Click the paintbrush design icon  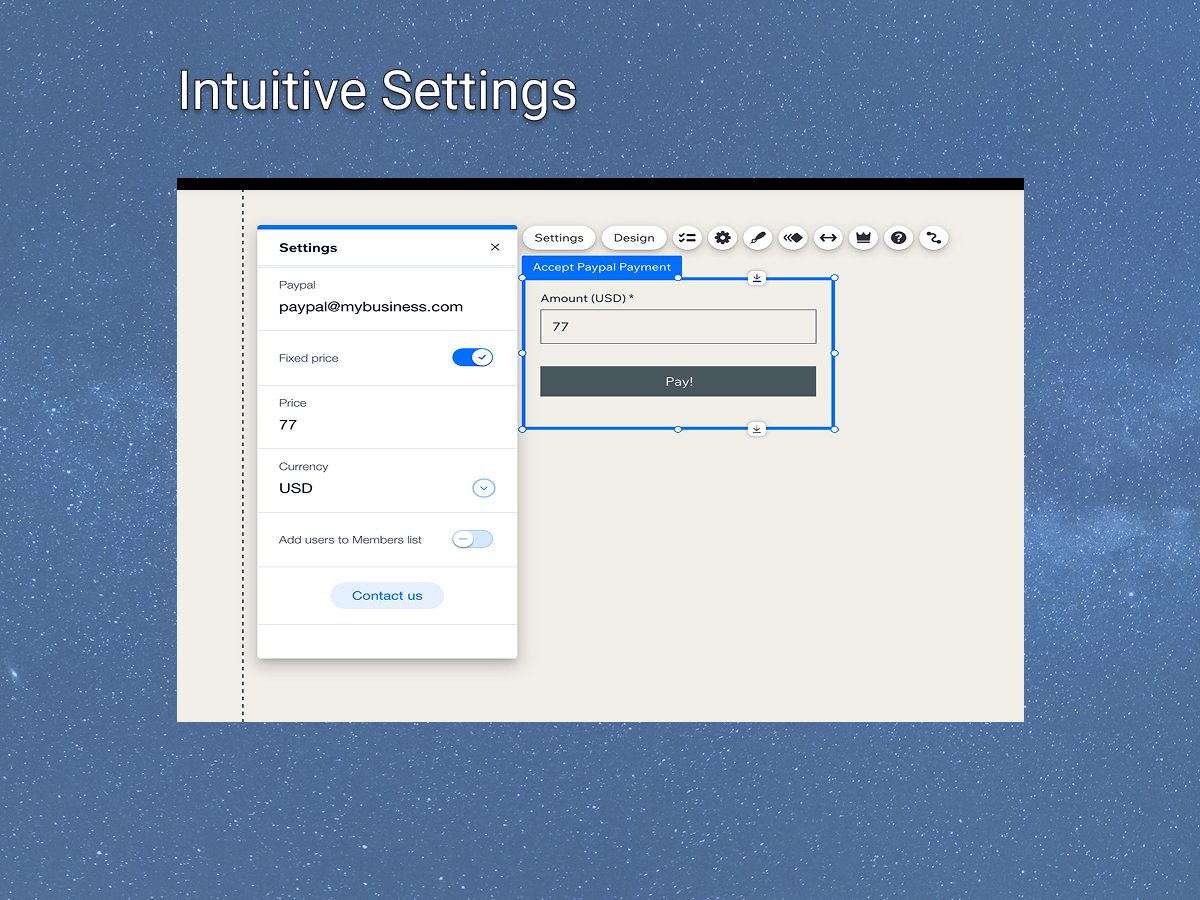[758, 238]
